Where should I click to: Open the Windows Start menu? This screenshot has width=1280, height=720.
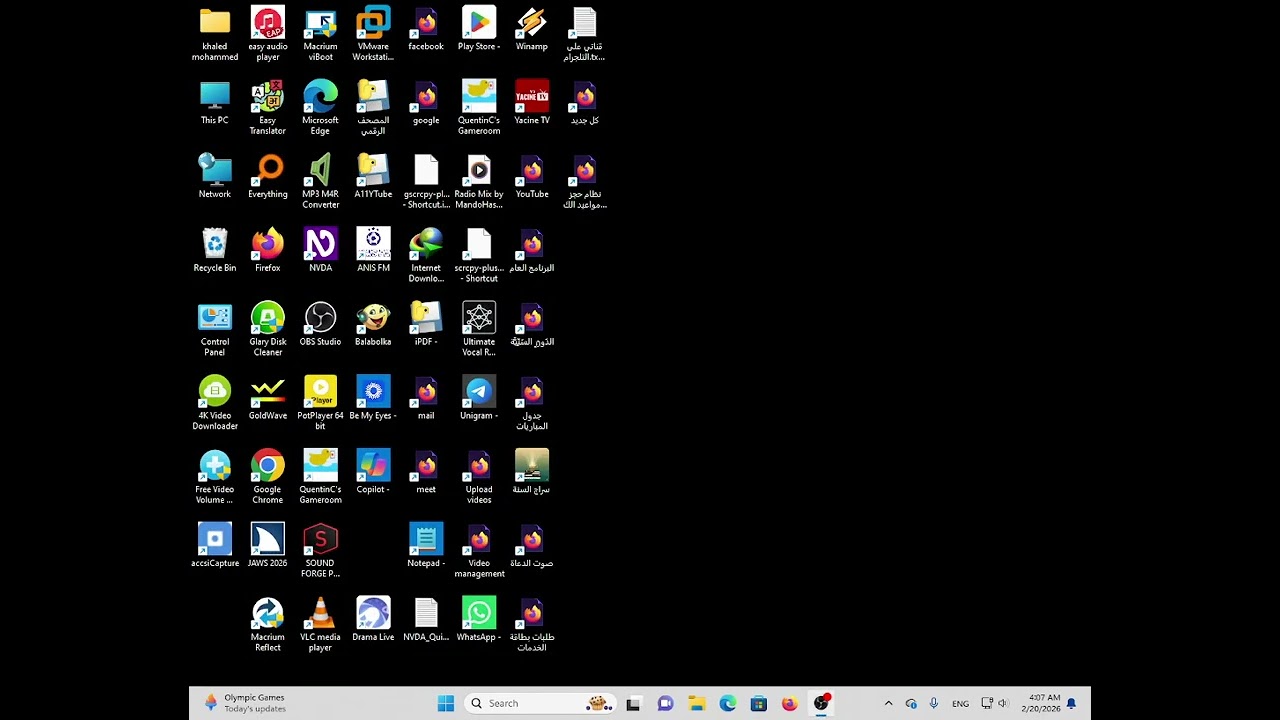446,703
